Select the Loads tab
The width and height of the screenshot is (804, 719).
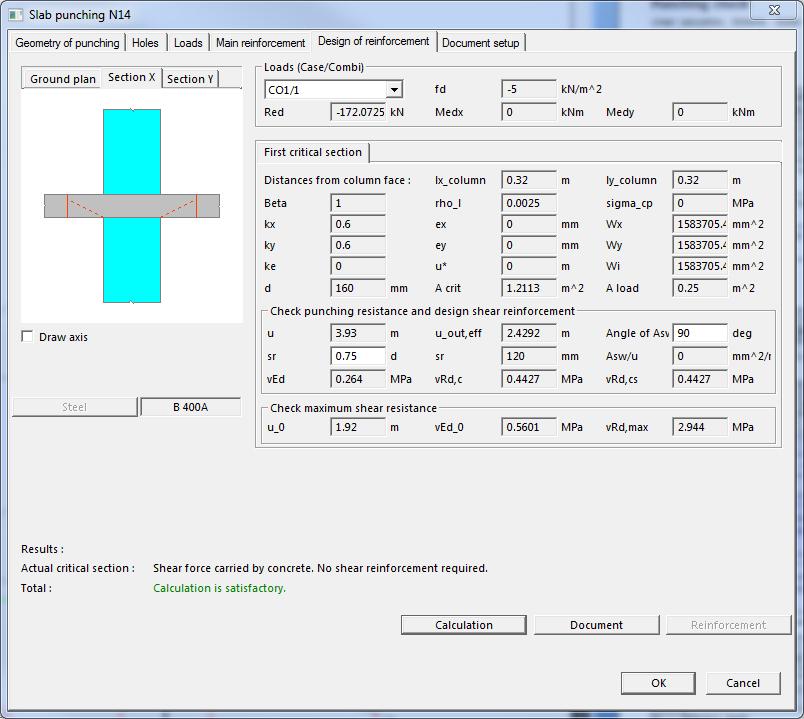pos(188,43)
